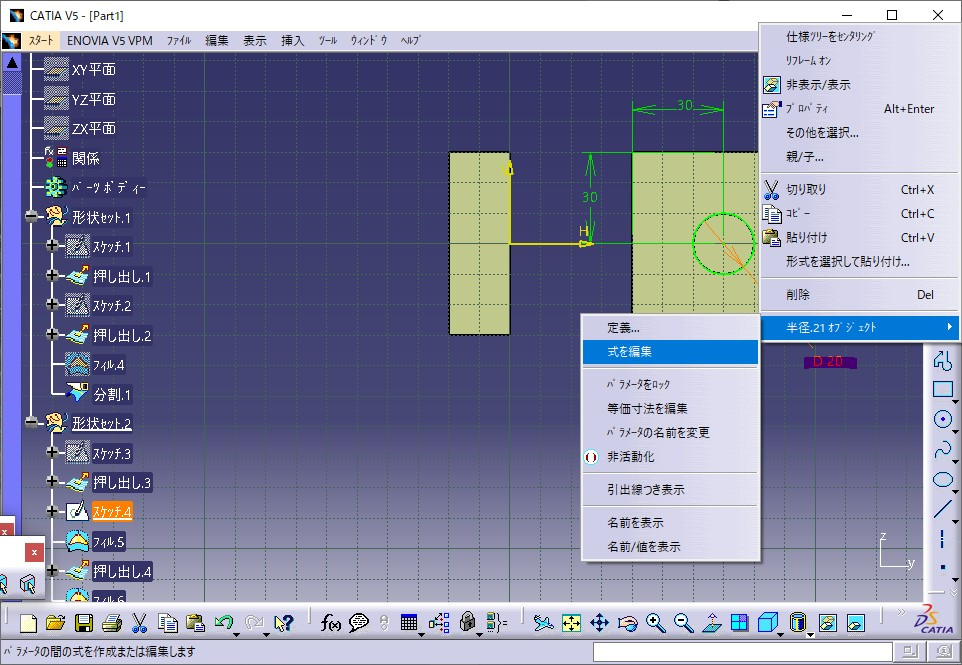Click the command input field in status bar
This screenshot has height=665, width=962.
point(738,652)
